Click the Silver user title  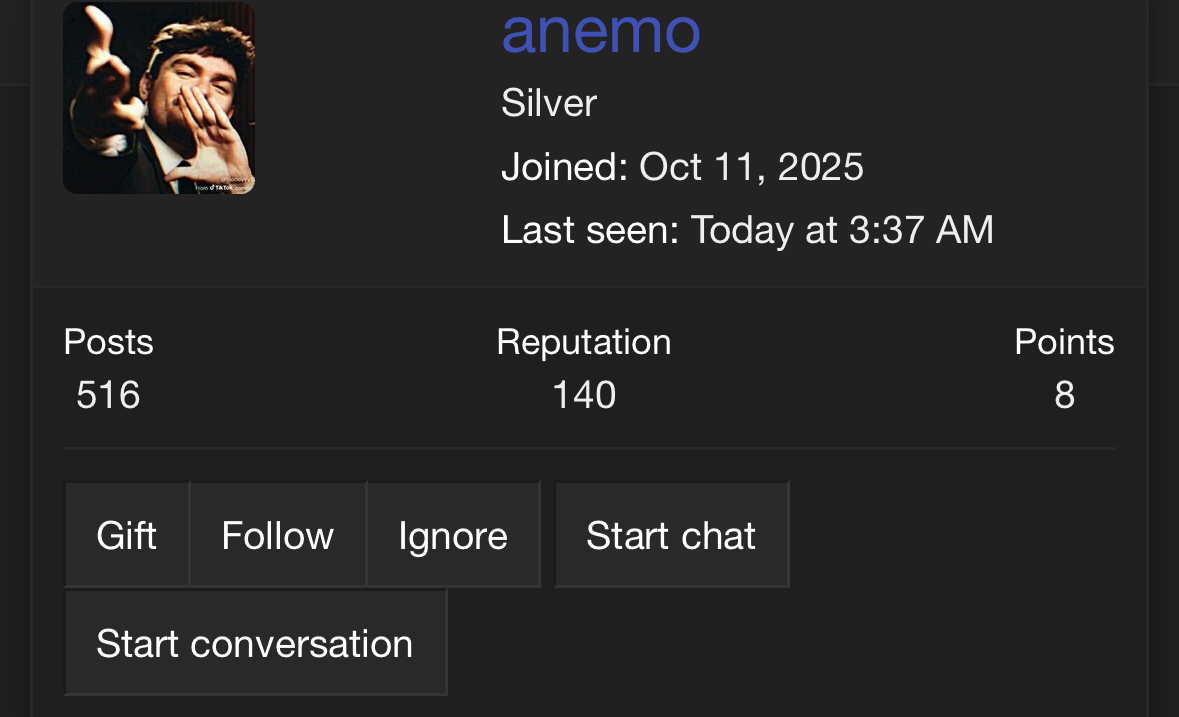pyautogui.click(x=549, y=103)
